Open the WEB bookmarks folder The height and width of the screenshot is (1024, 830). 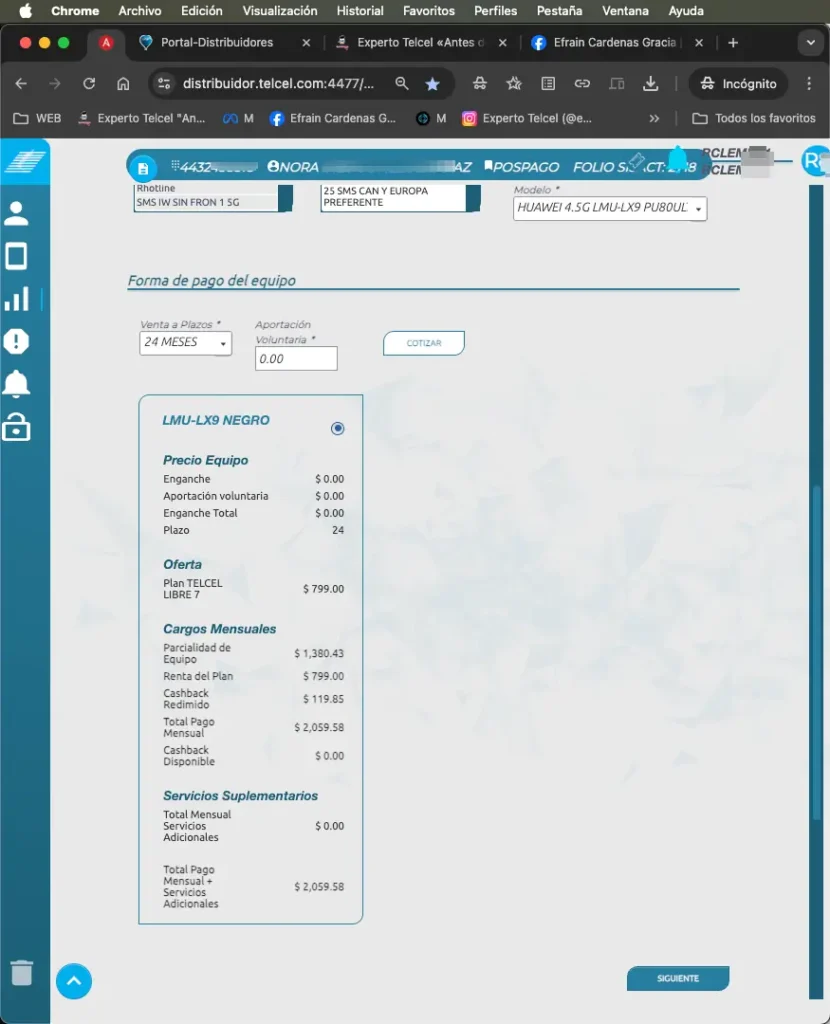pyautogui.click(x=37, y=118)
